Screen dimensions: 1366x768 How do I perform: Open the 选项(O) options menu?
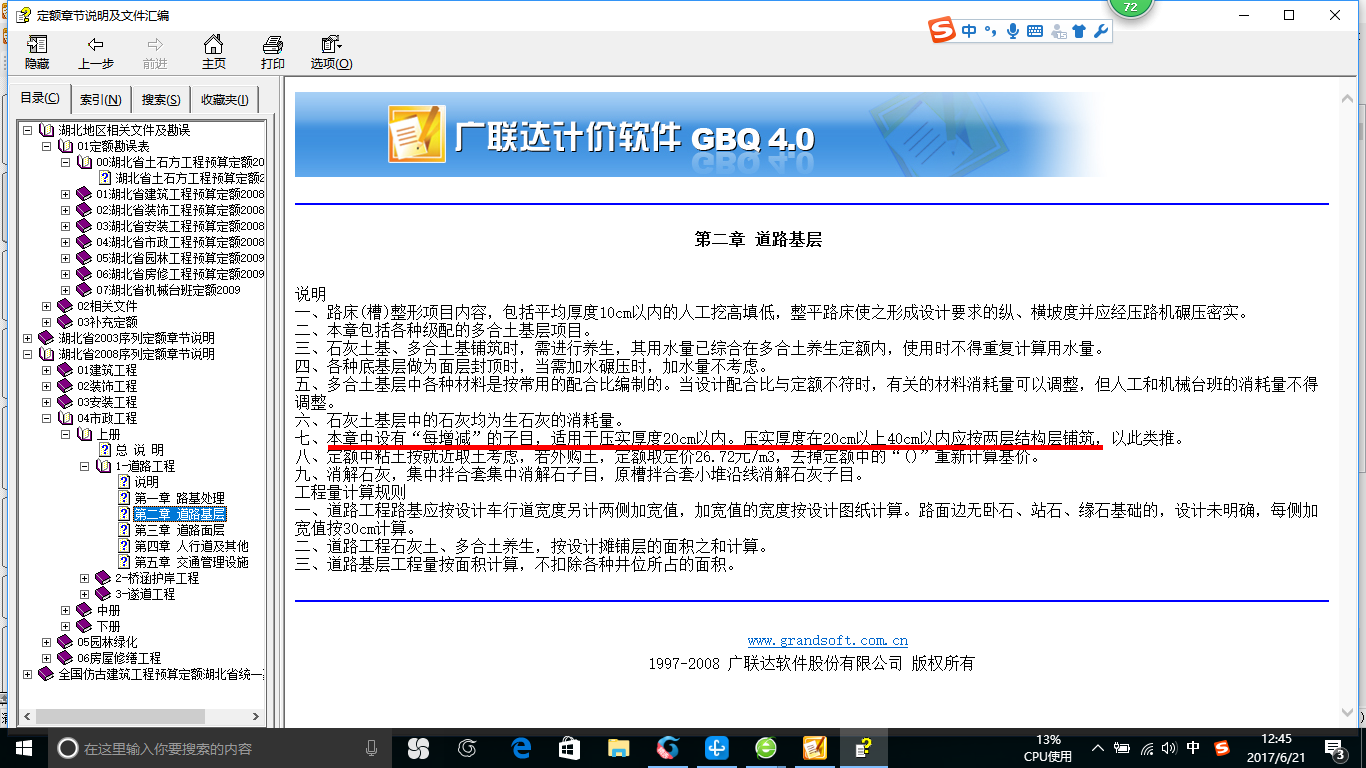pos(331,53)
